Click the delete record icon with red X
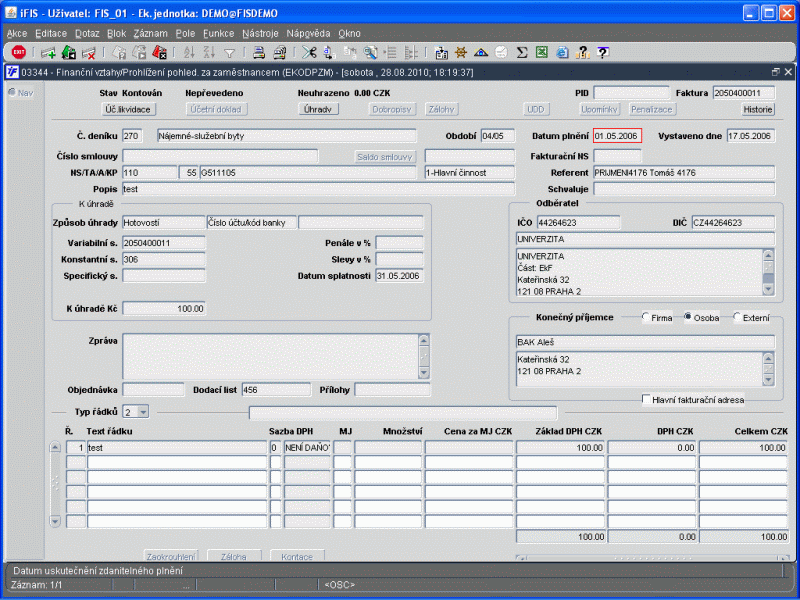Viewport: 800px width, 600px height. (89, 53)
